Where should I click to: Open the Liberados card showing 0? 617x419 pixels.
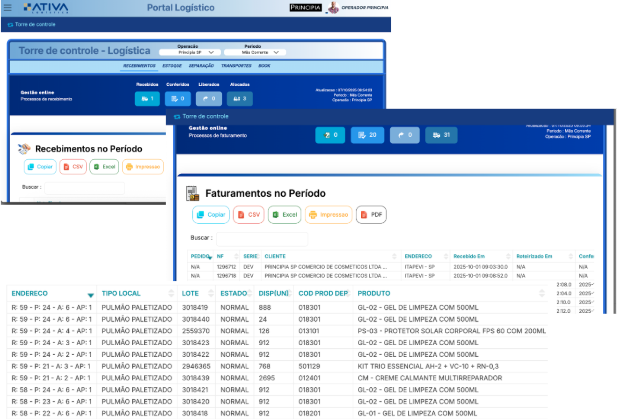tap(209, 99)
